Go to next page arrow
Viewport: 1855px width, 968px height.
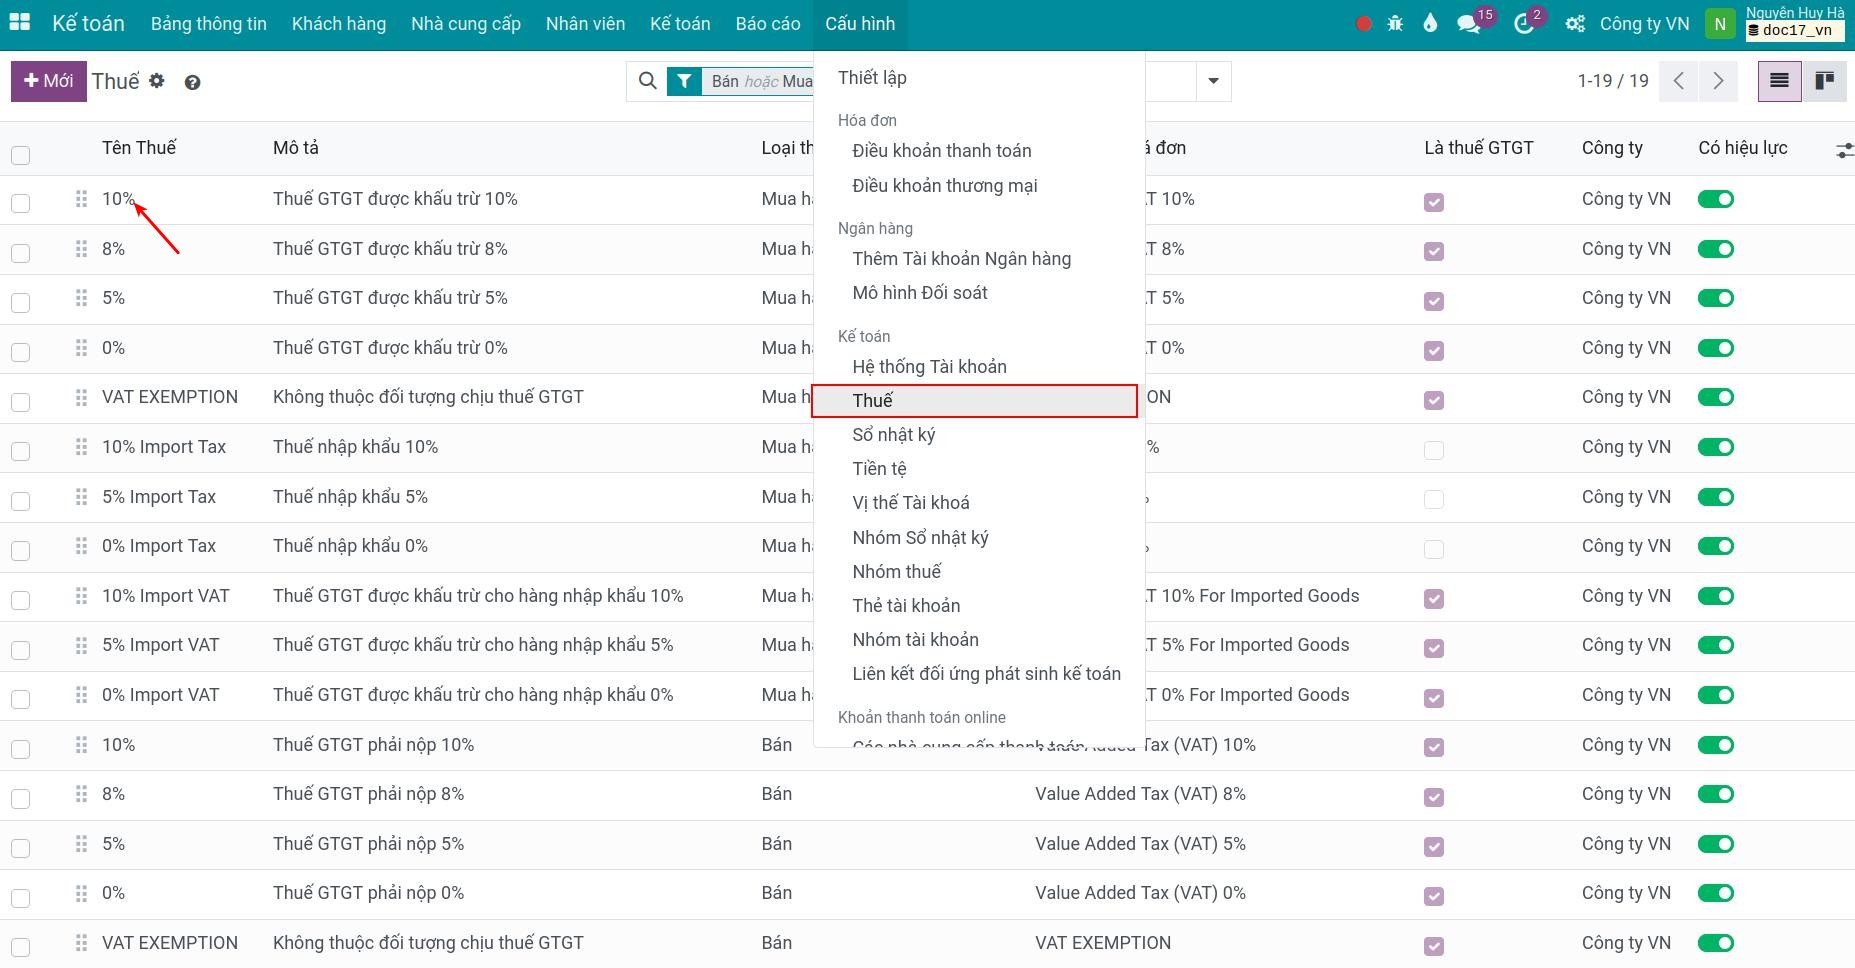[x=1718, y=81]
